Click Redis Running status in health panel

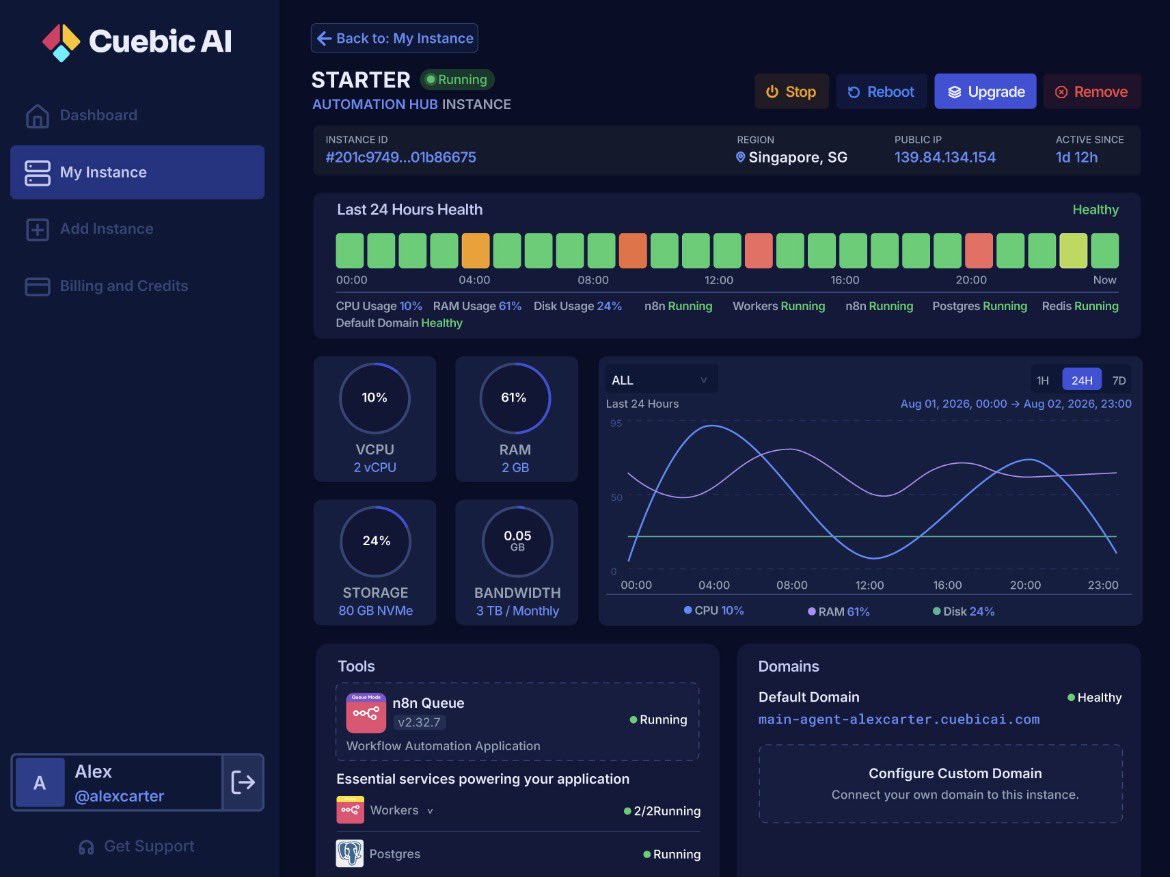click(x=1080, y=306)
